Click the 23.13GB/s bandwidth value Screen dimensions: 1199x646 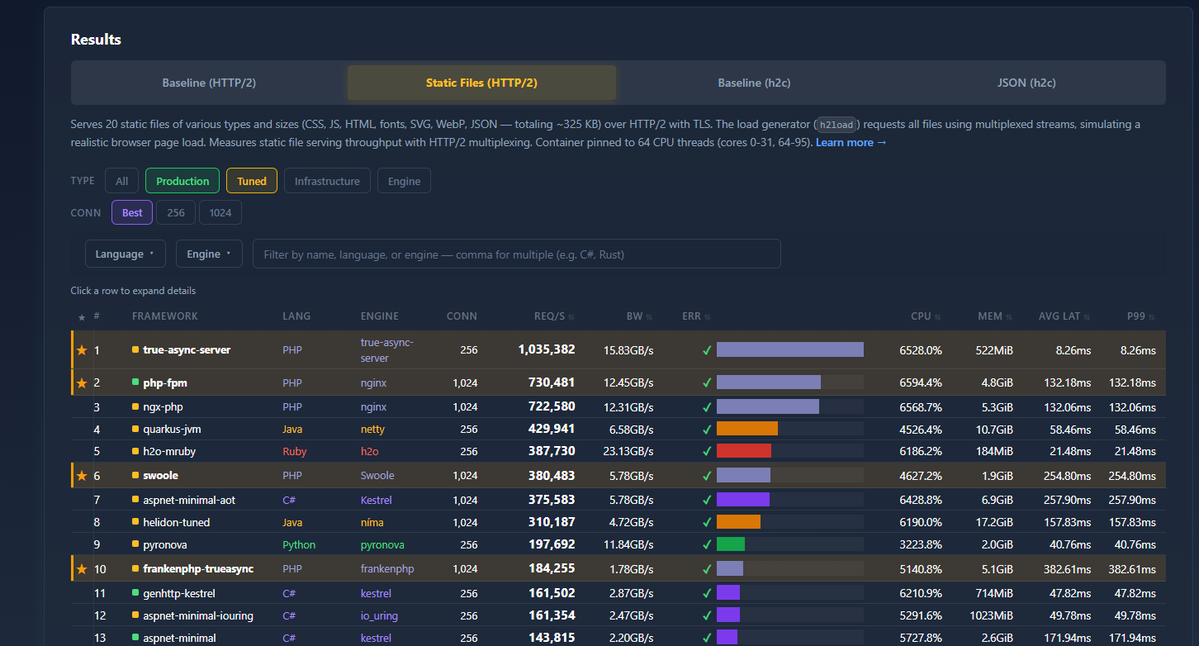(628, 452)
